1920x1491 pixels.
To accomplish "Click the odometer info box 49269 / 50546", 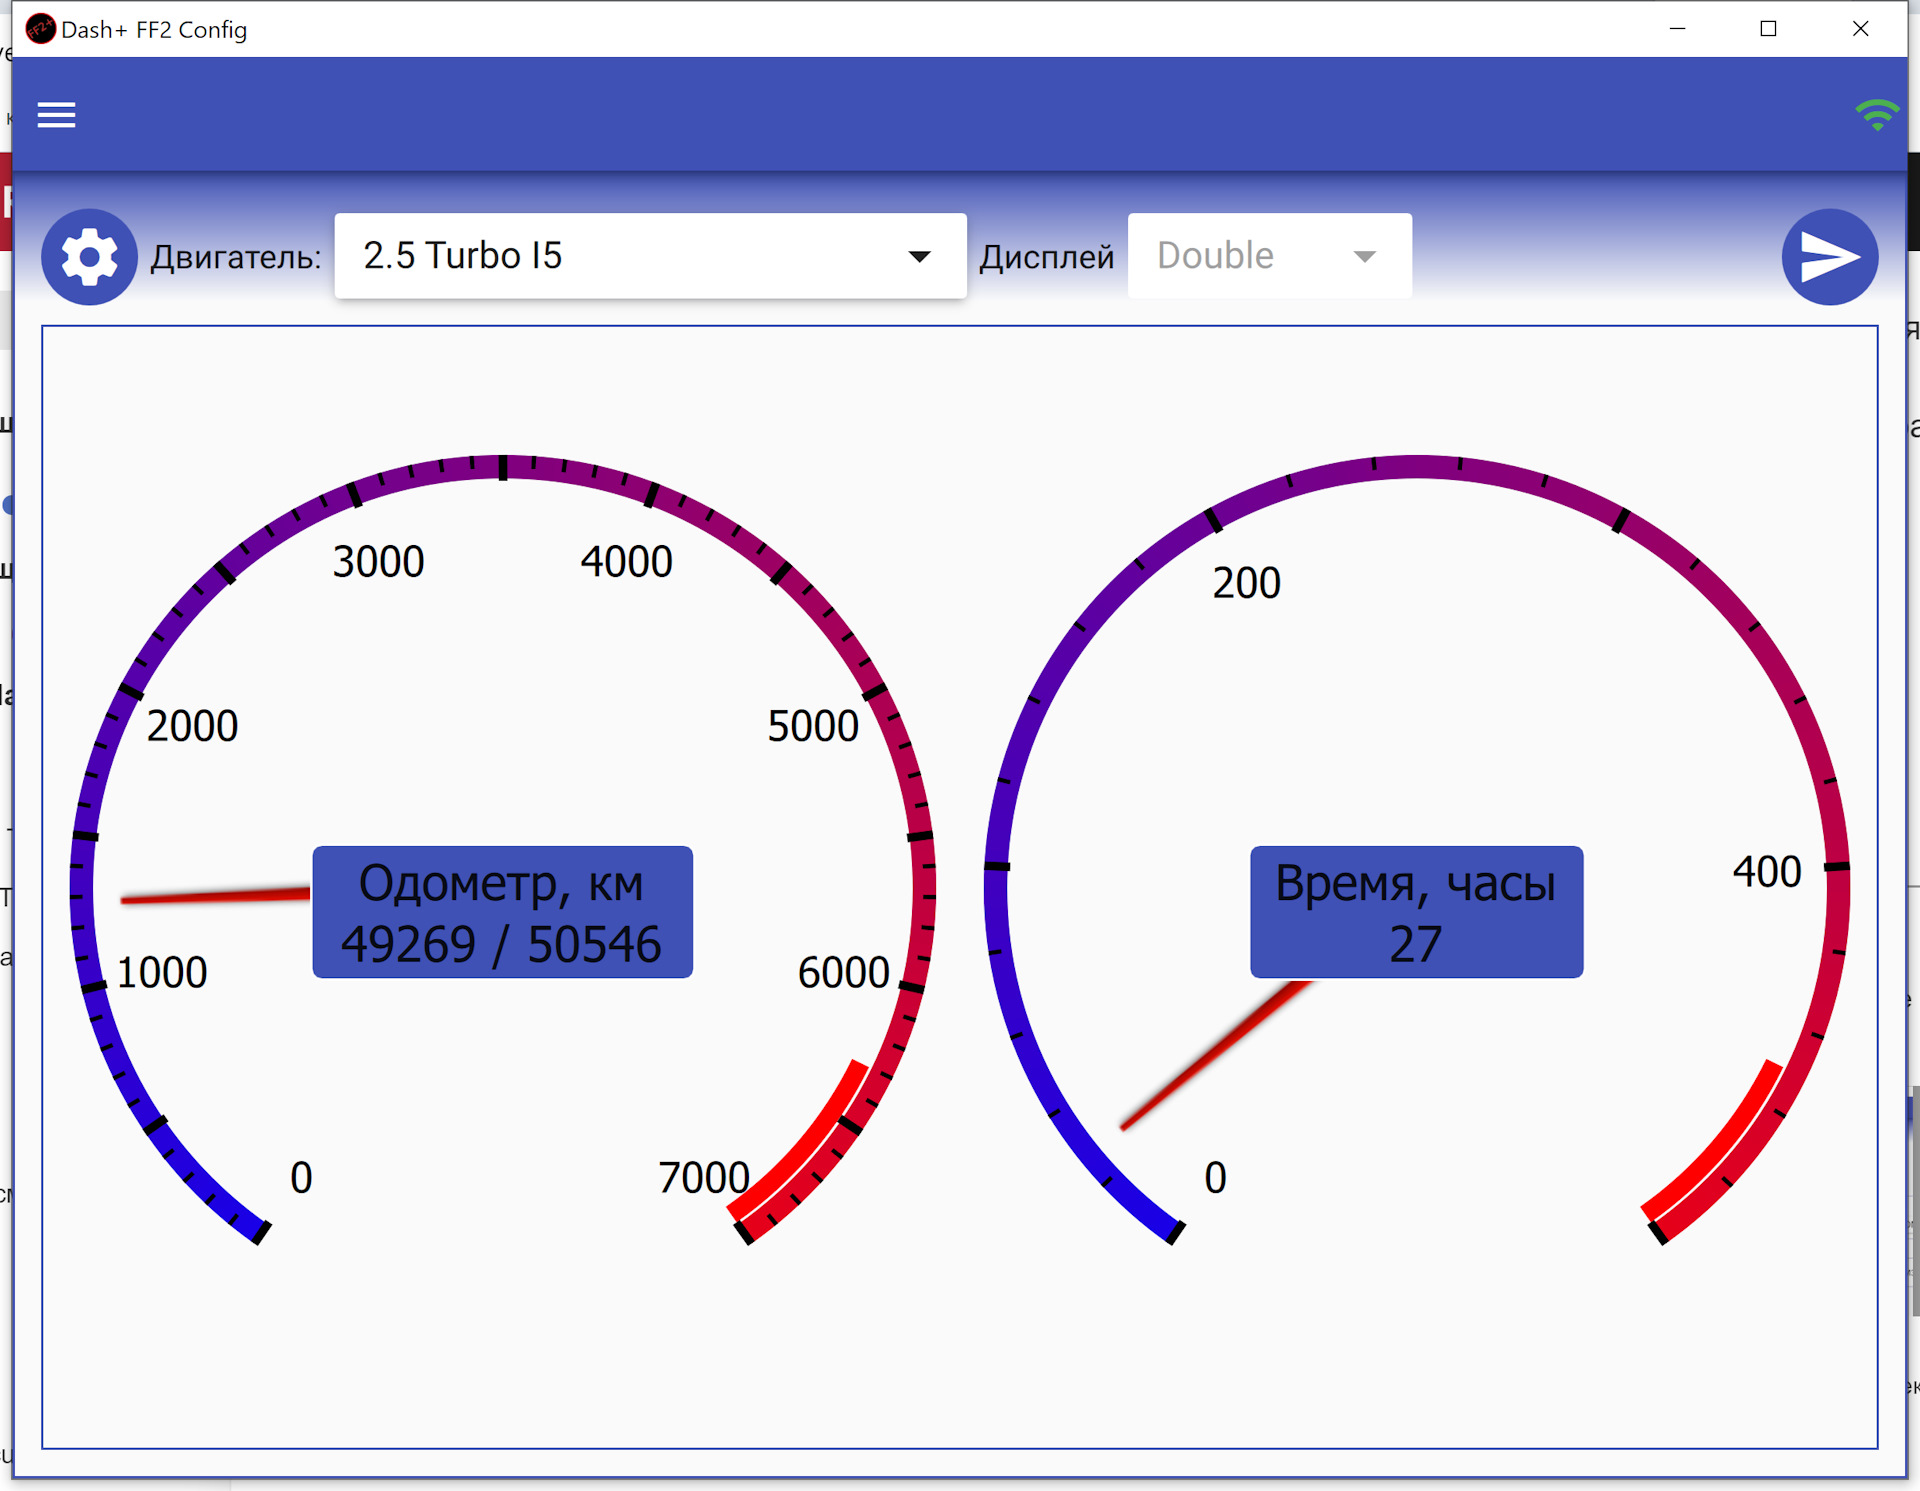I will 502,912.
